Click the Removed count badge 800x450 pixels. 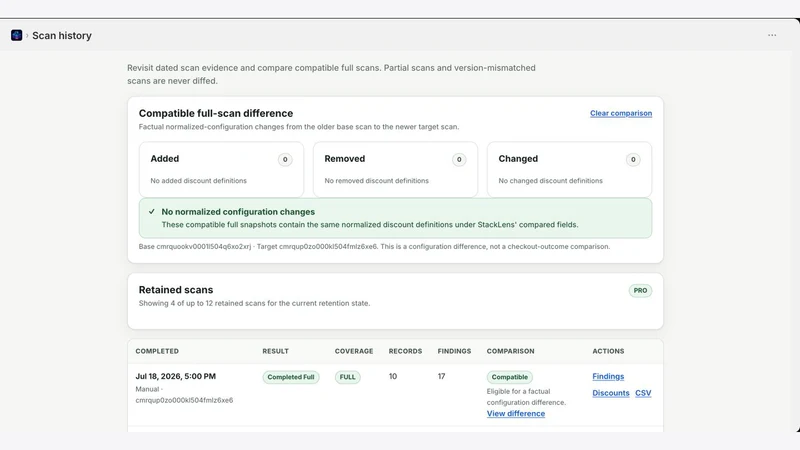pos(459,160)
